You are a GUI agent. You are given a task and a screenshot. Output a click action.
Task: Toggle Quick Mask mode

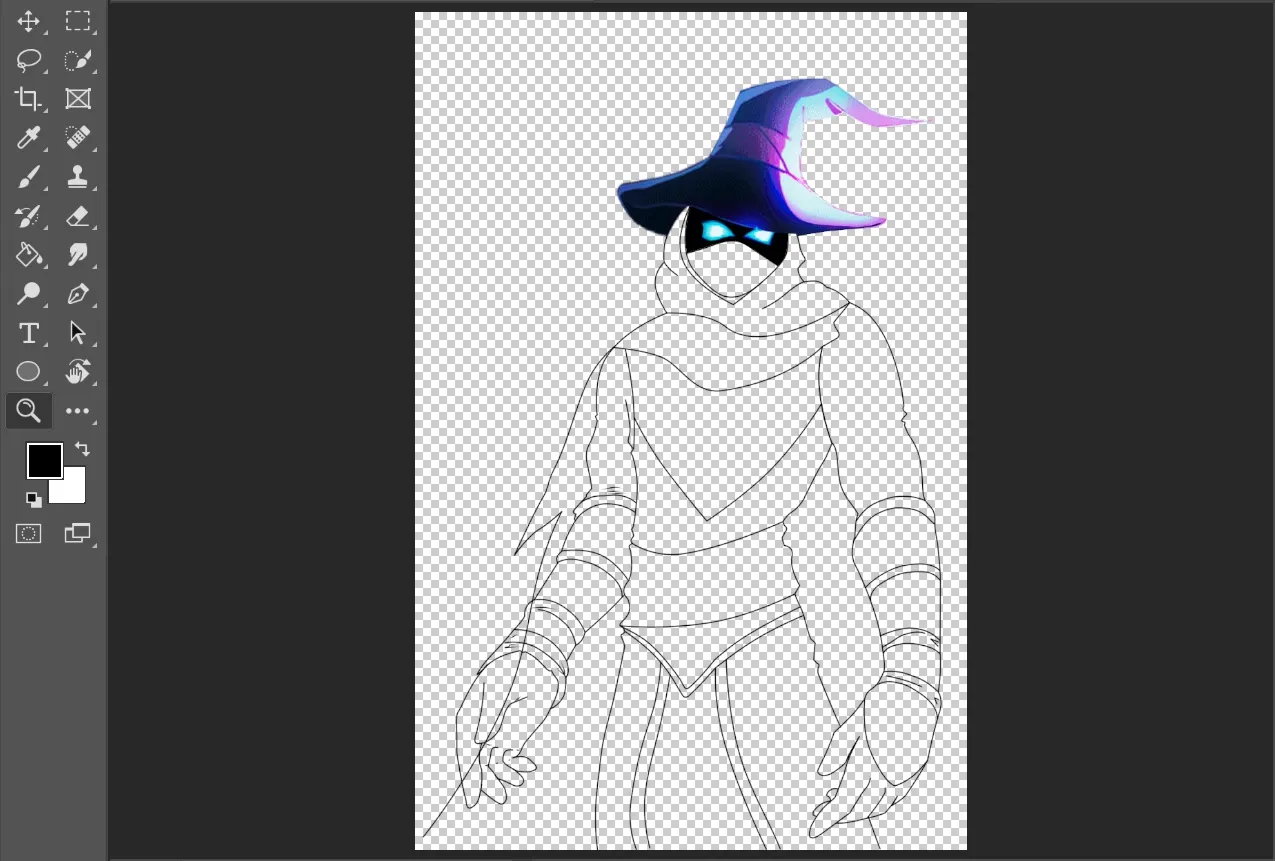pyautogui.click(x=28, y=534)
